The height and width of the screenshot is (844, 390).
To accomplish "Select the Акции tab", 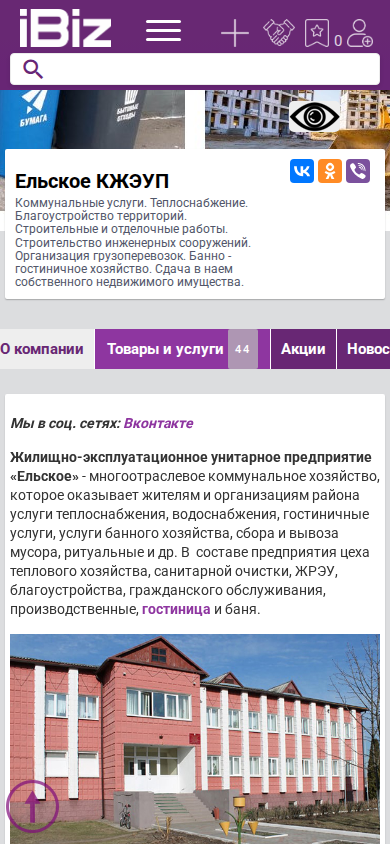I will [303, 349].
